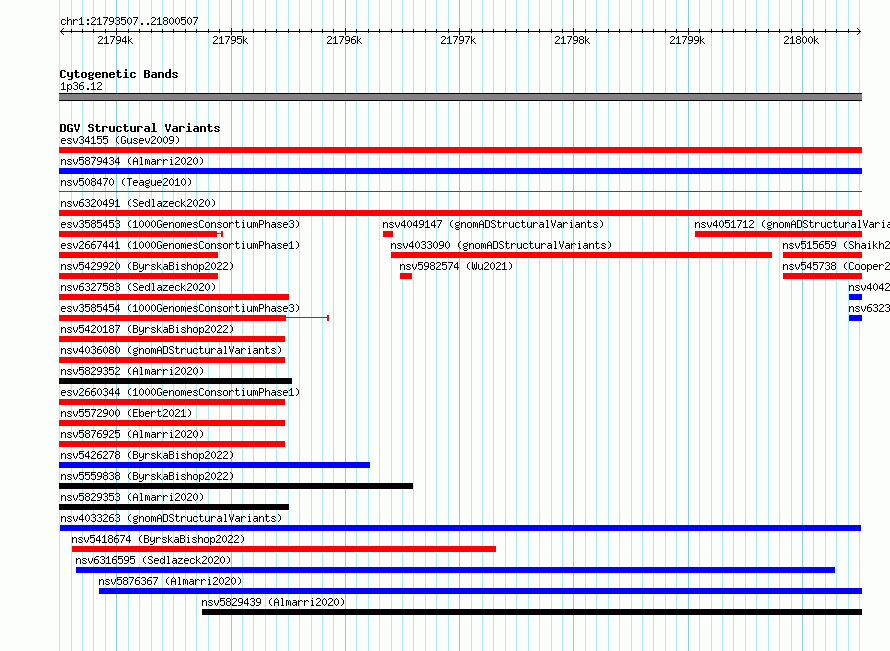Viewport: 890px width, 651px height.
Task: Click the esv34155 (Gusev2009) variant label
Action: (x=120, y=140)
